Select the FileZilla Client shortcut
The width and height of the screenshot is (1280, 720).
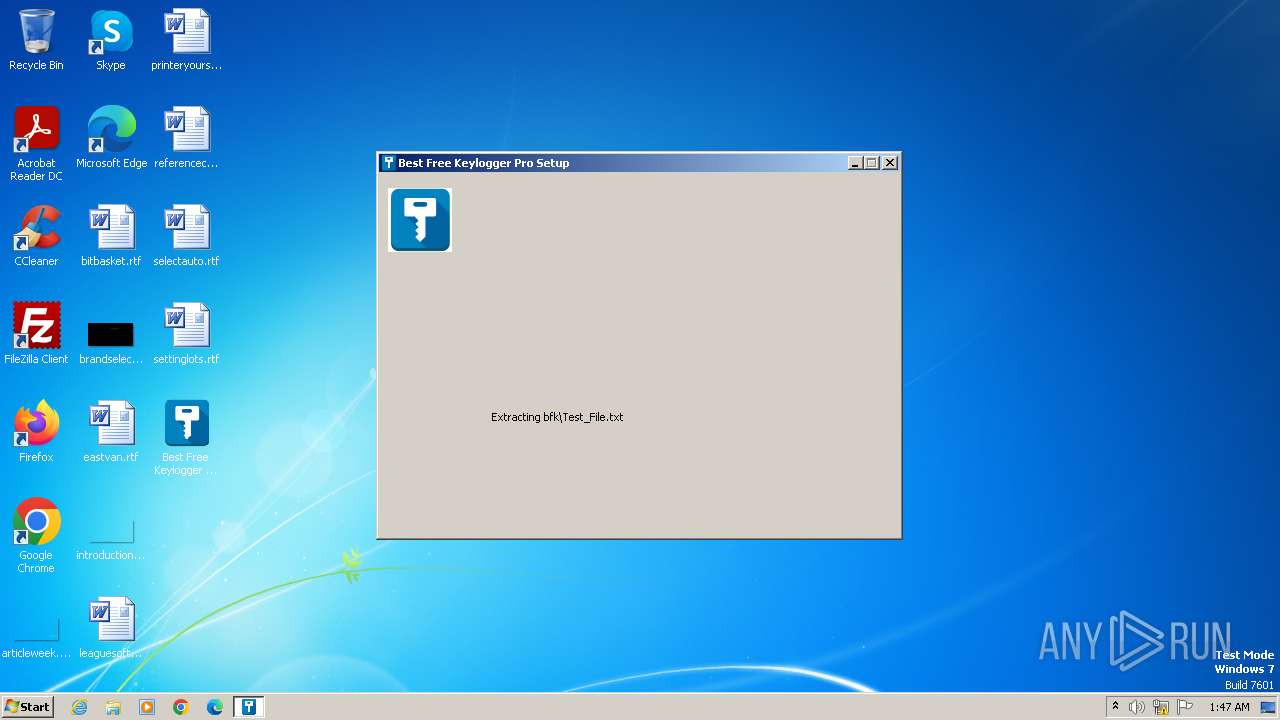point(36,334)
